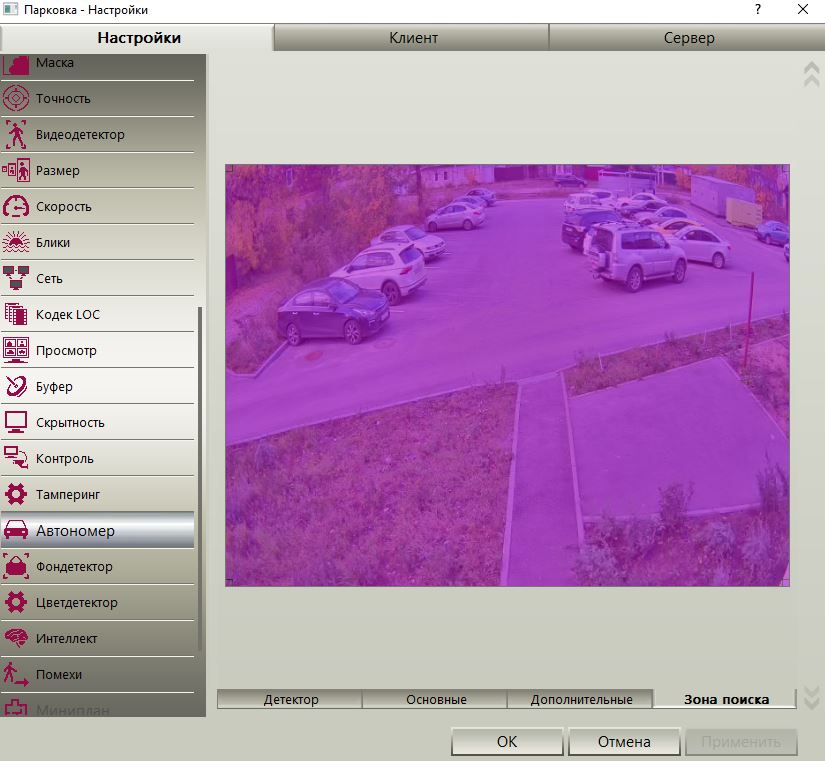Open the Фондетектор bag icon

(x=16, y=566)
